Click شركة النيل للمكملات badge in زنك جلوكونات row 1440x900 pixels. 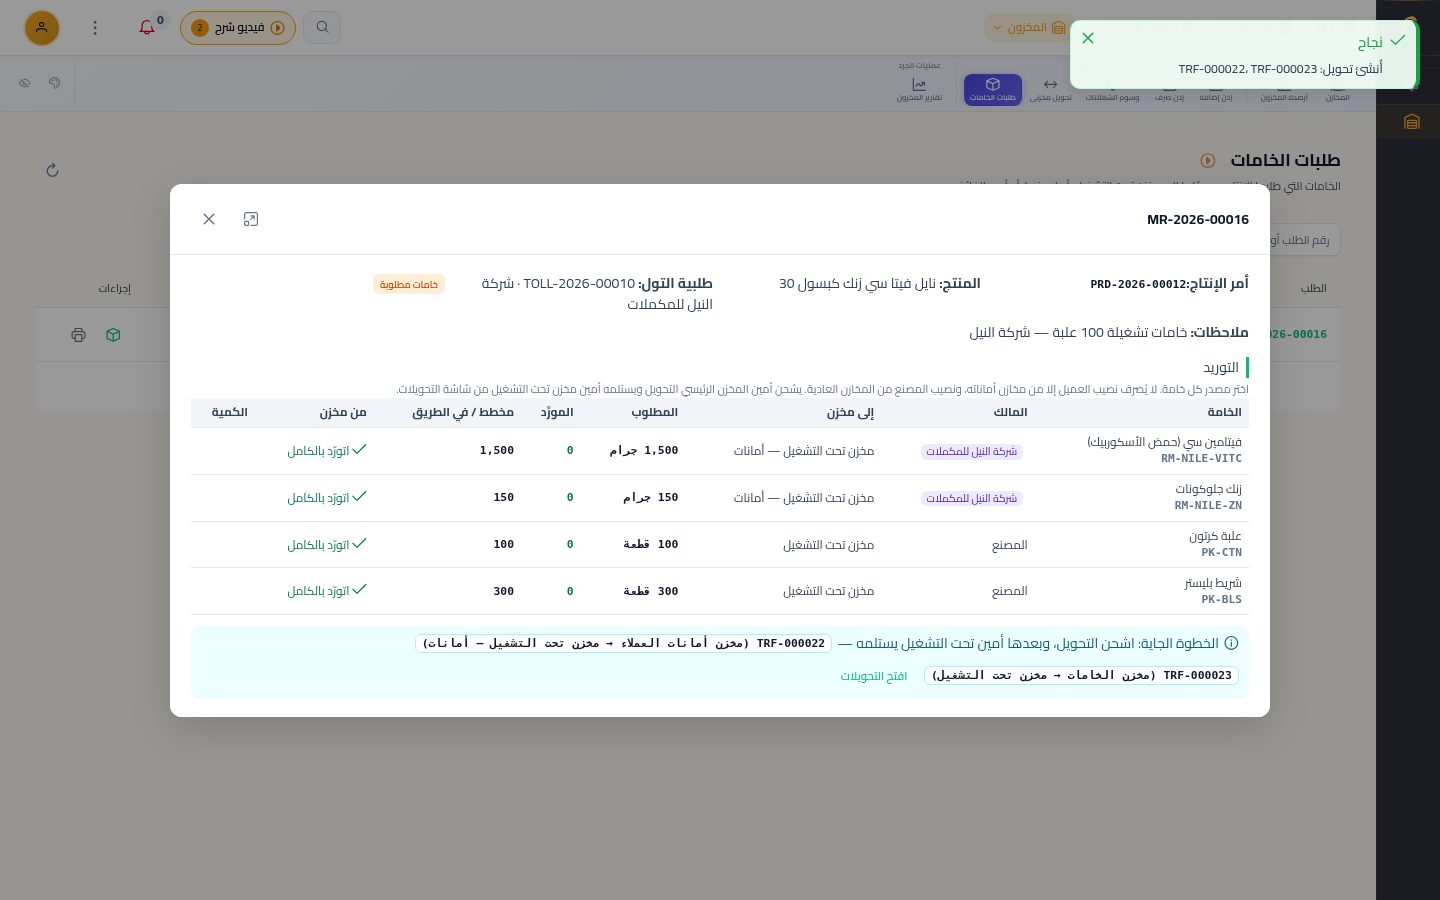click(972, 498)
